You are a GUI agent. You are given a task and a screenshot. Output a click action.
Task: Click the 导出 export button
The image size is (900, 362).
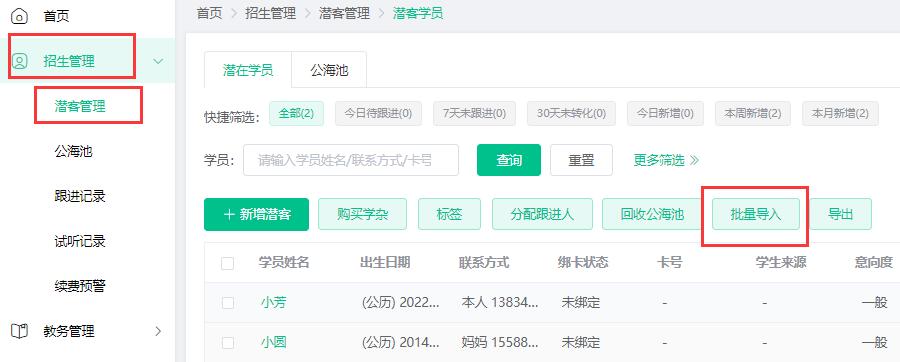pyautogui.click(x=841, y=215)
